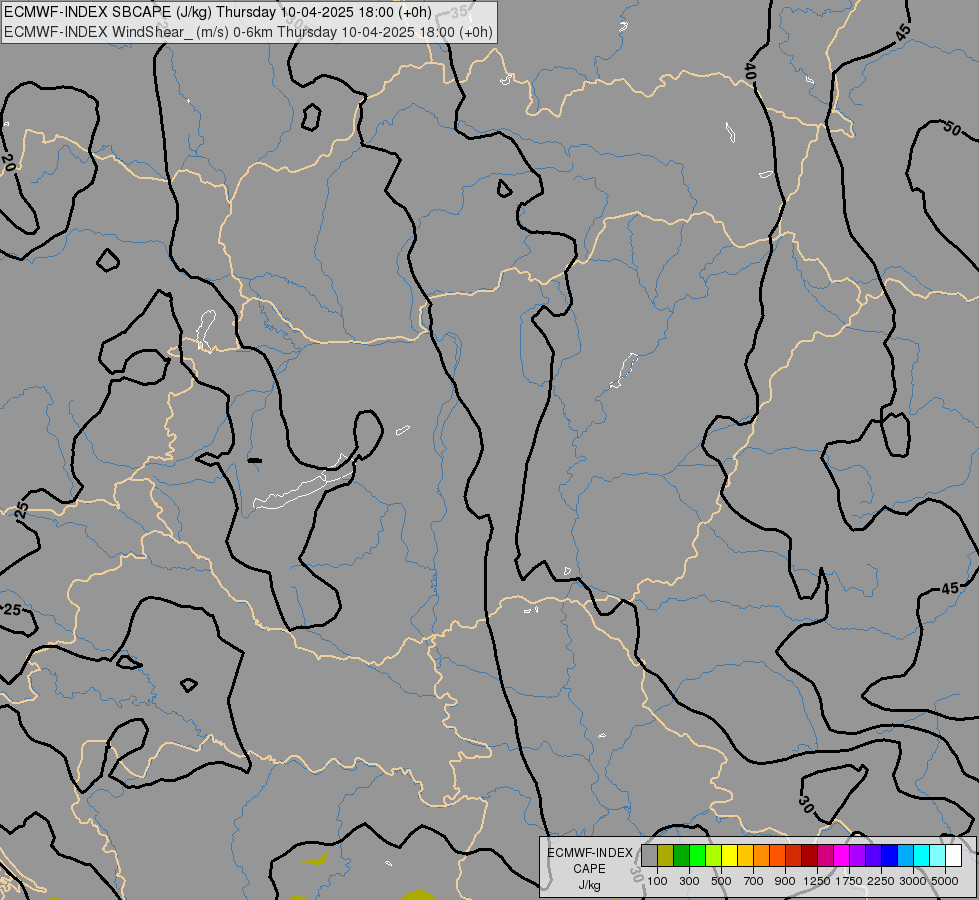Image resolution: width=979 pixels, height=900 pixels.
Task: Select the pure yellow legend swatch
Action: point(730,856)
